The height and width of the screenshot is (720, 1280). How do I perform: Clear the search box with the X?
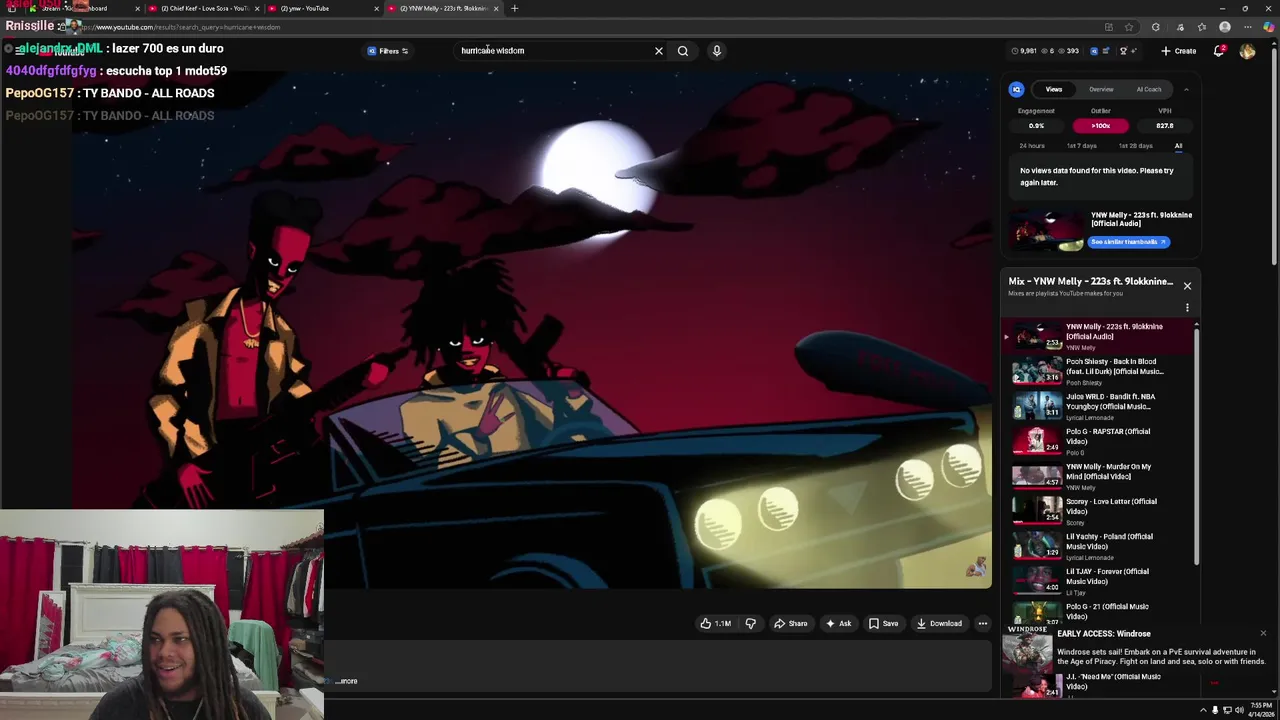[x=659, y=50]
